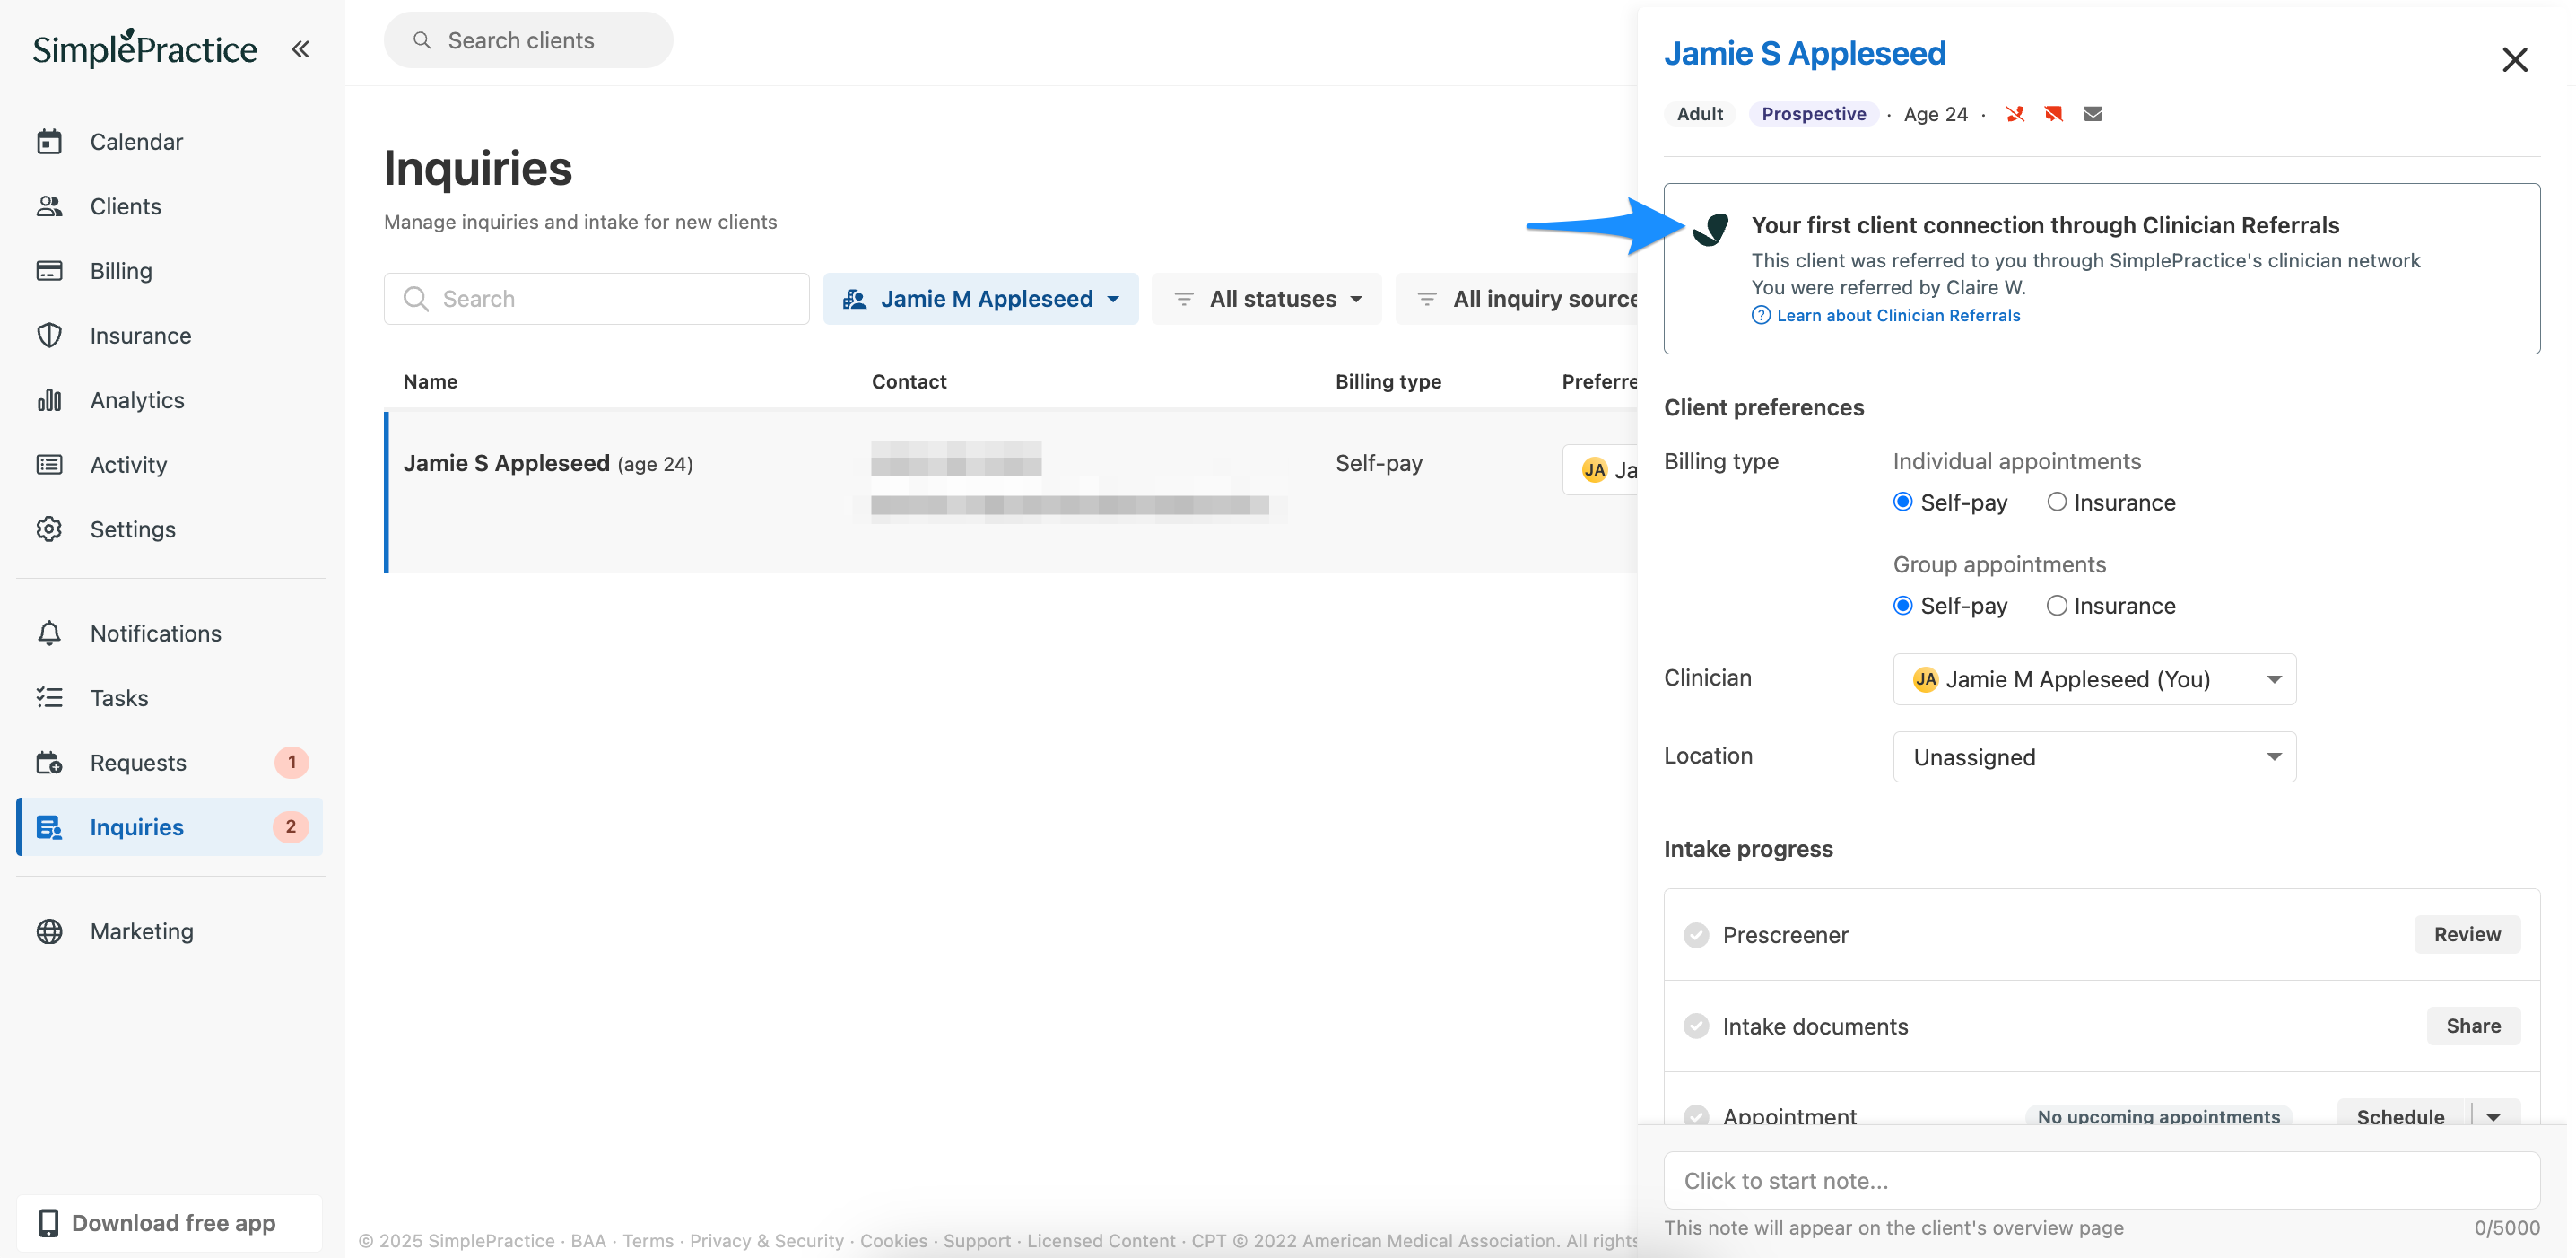Open the Tasks menu item
Viewport: 2576px width, 1258px height.
[x=119, y=698]
